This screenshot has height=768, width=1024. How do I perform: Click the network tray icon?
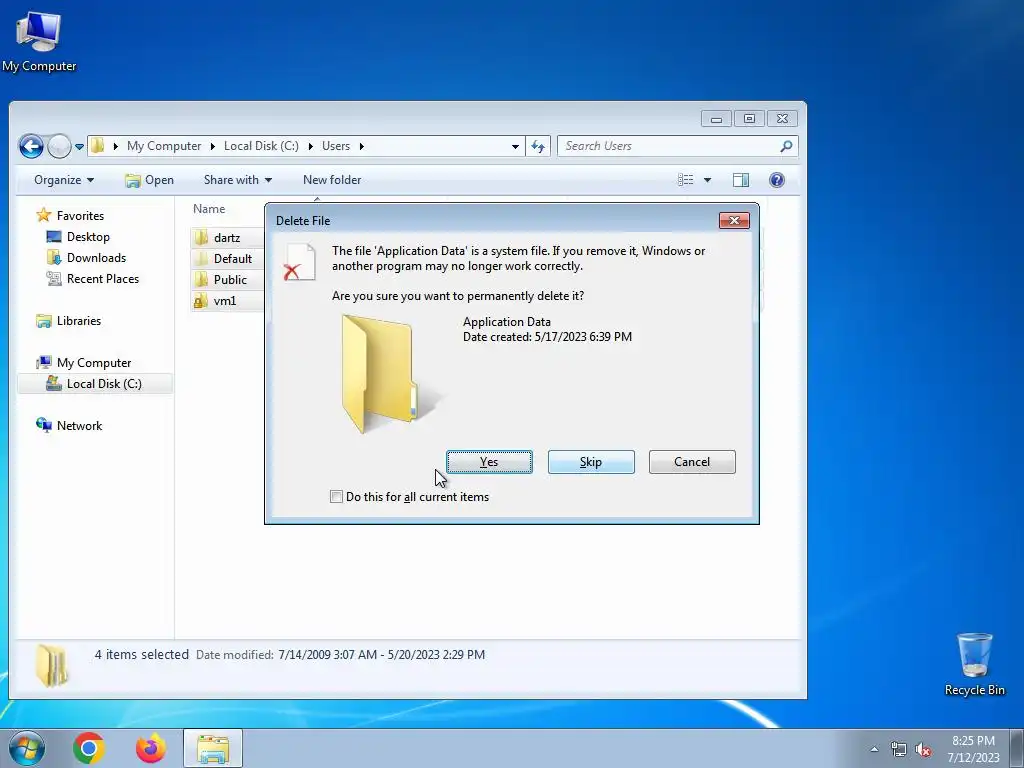pos(899,750)
